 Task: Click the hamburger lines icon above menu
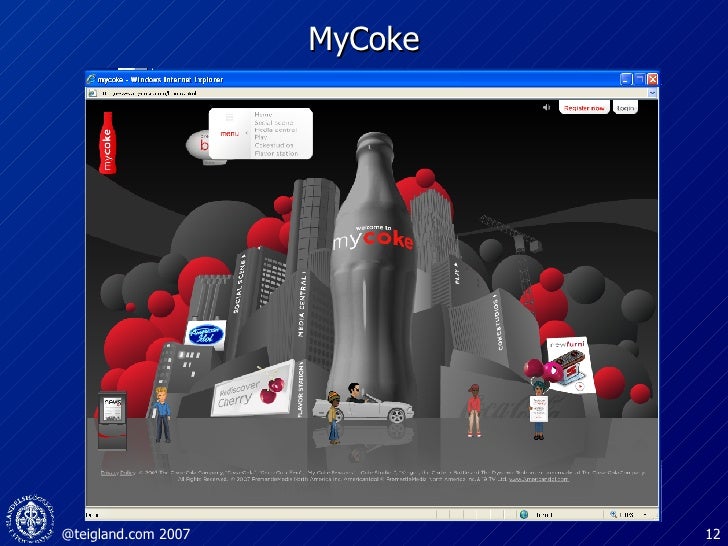(x=229, y=117)
